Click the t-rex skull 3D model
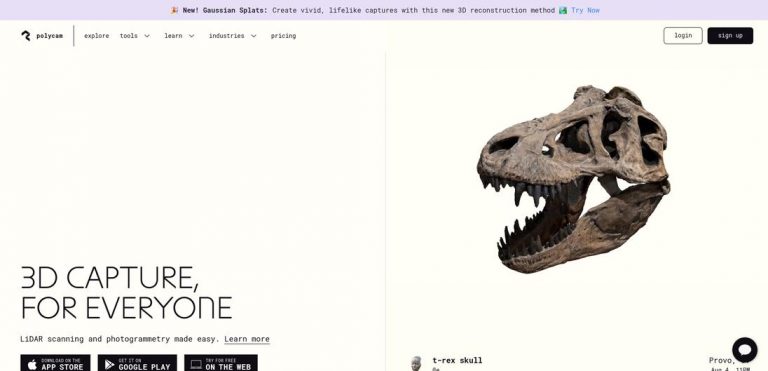 pos(574,179)
